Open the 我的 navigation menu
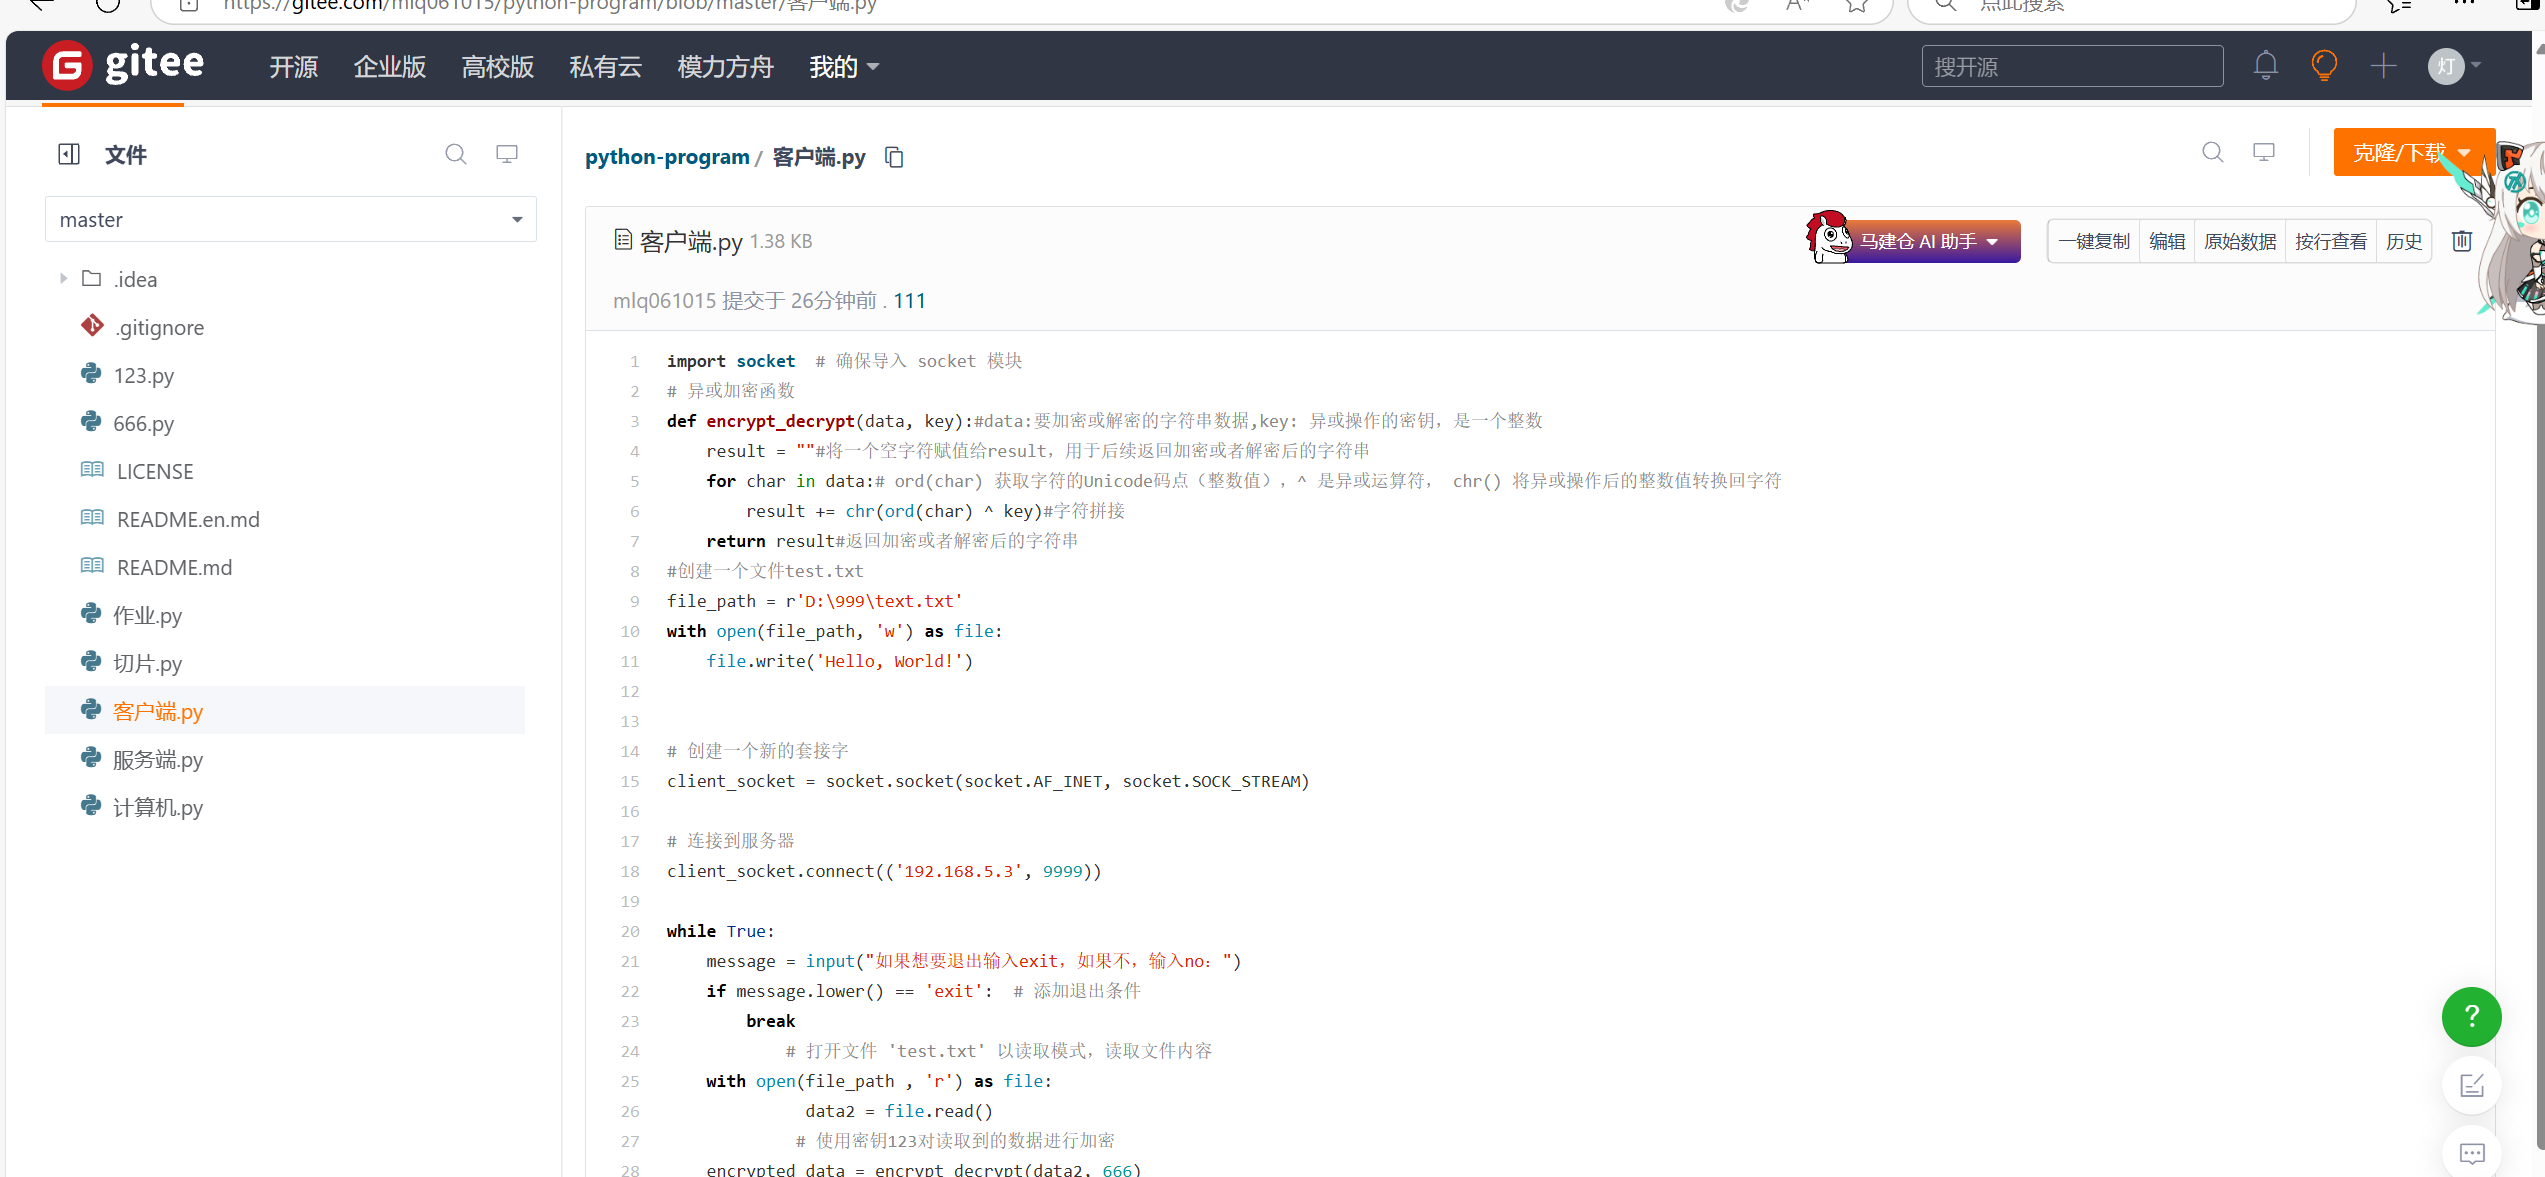Viewport: 2545px width, 1177px height. pos(842,67)
